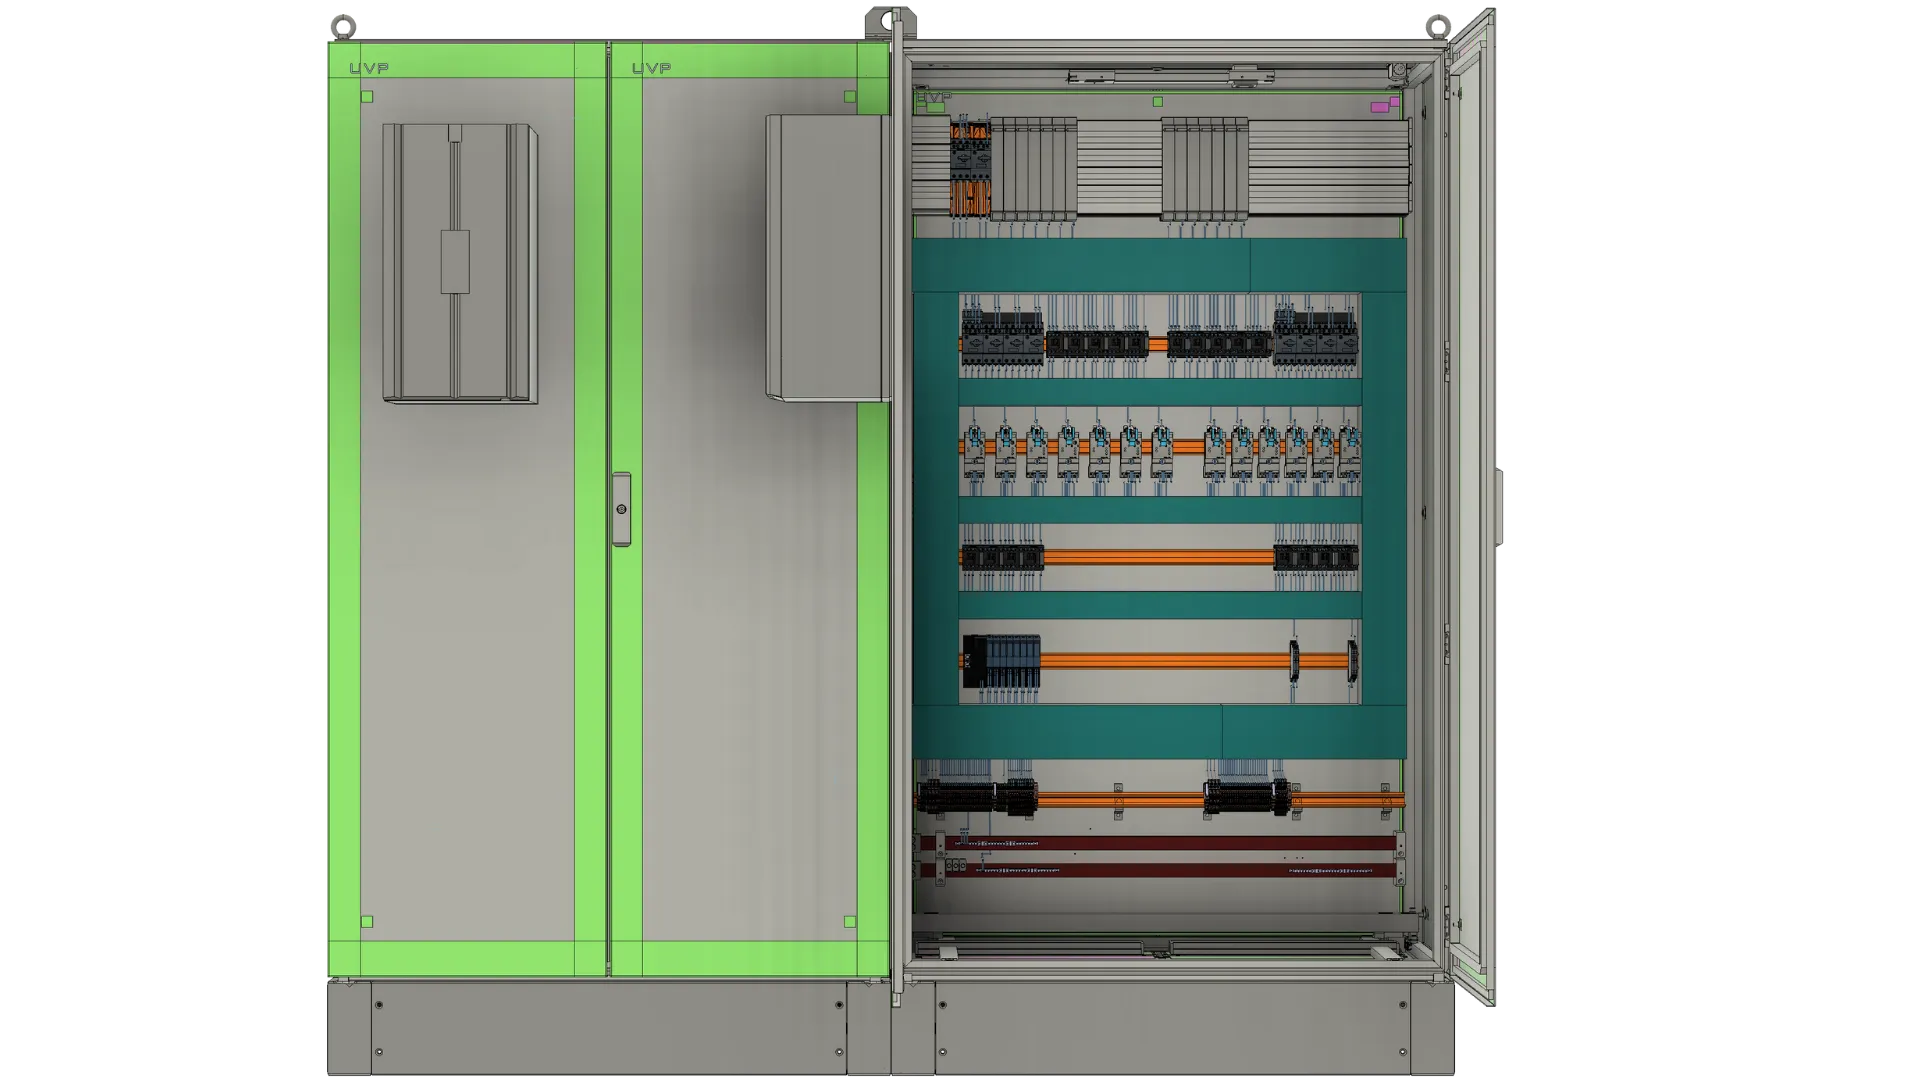
Task: Select the large ventilation unit on left door
Action: (460, 263)
